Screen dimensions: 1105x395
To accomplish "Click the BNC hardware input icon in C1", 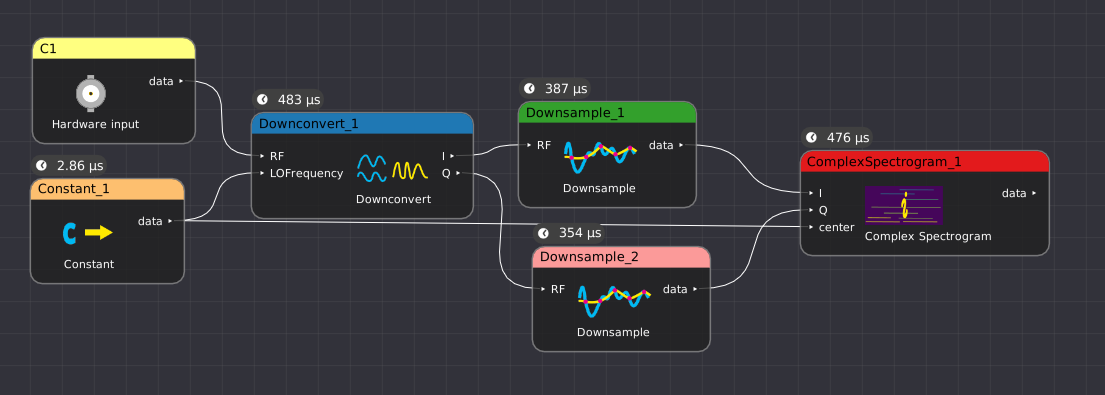I will point(91,93).
